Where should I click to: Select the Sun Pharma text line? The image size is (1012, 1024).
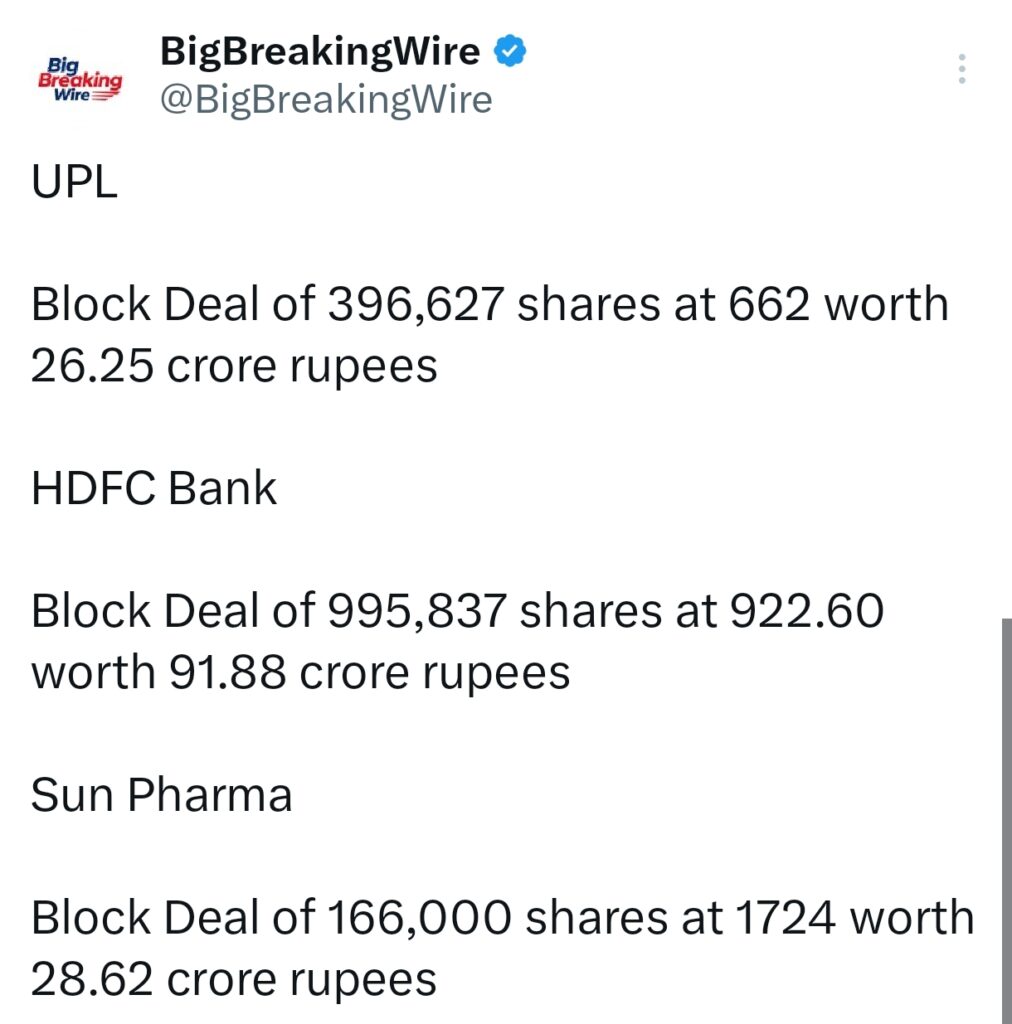(x=162, y=795)
